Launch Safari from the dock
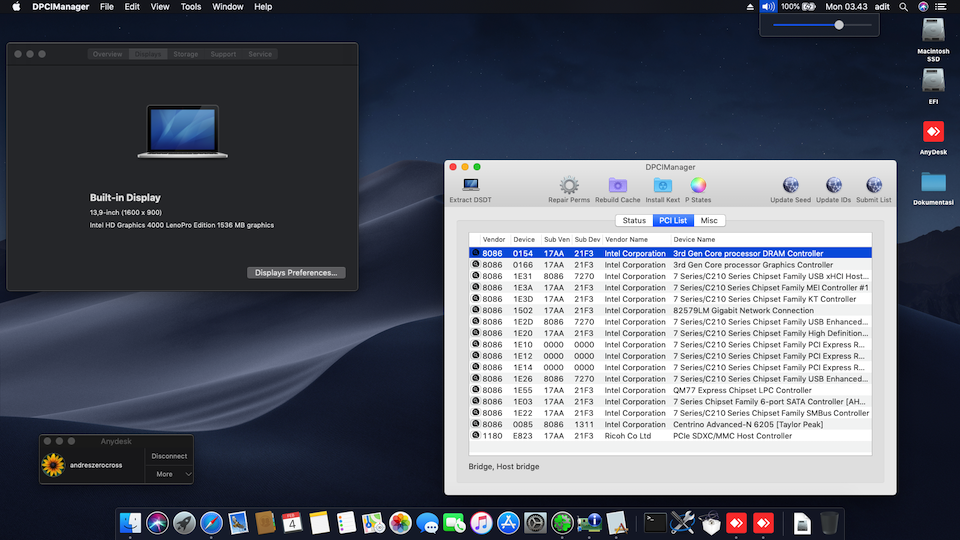The image size is (960, 540). (x=211, y=523)
